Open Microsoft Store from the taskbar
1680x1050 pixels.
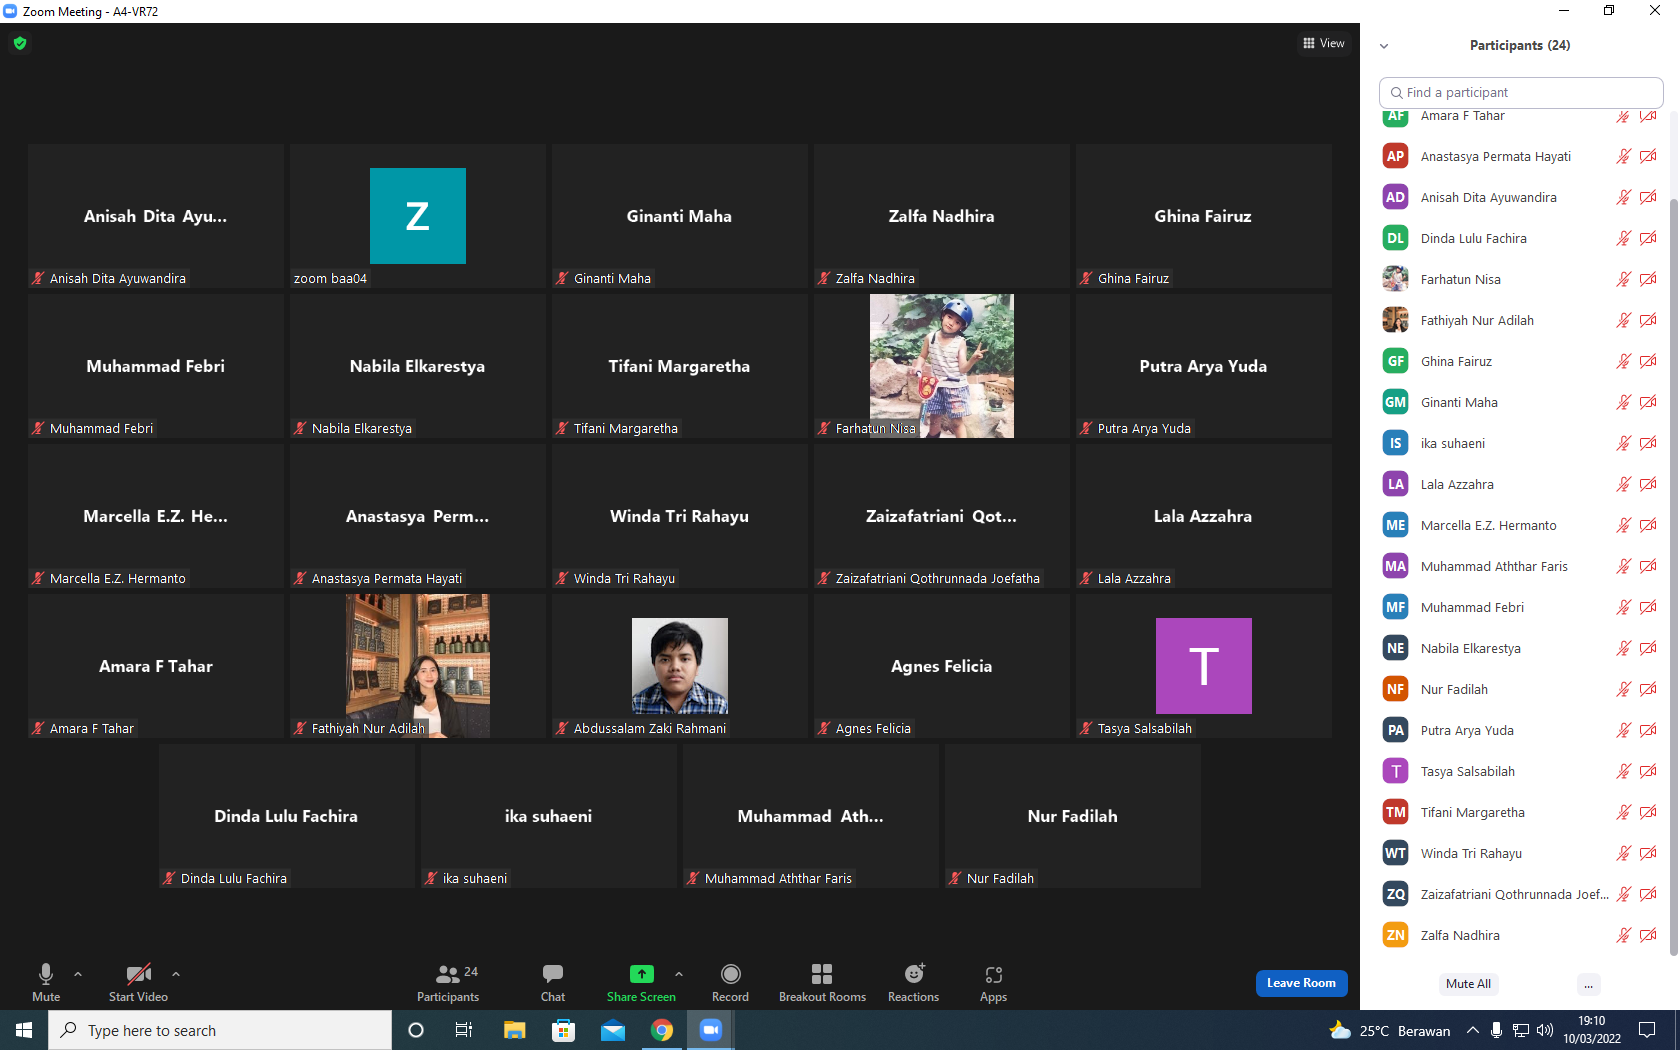coord(564,1030)
